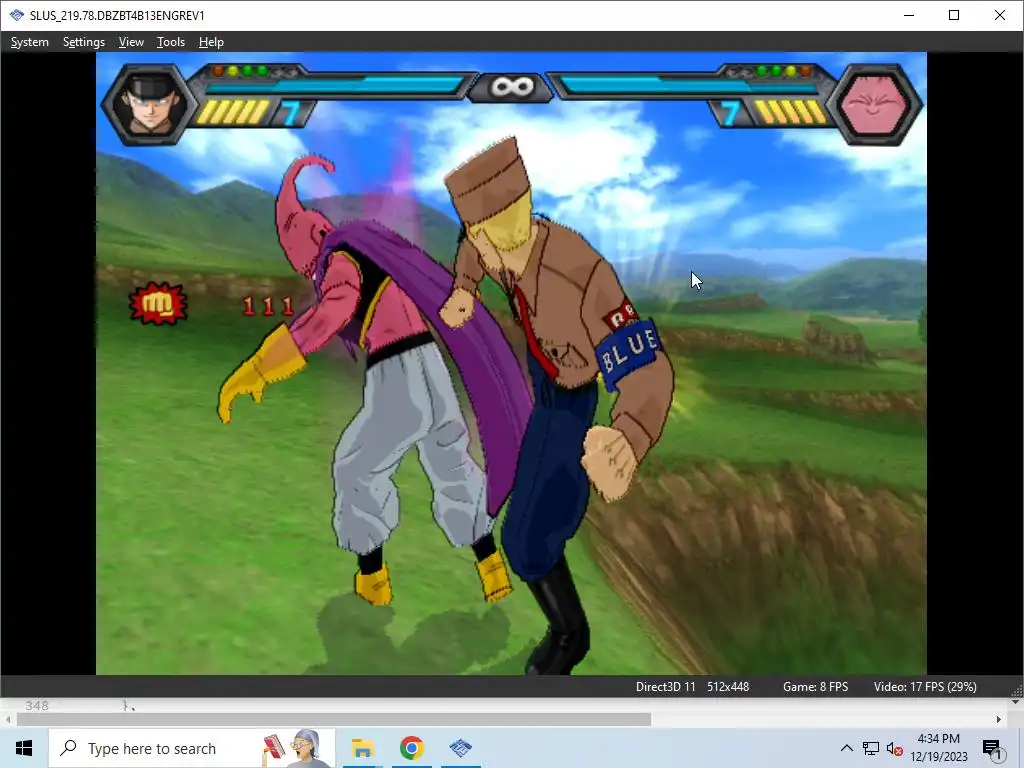Open the Settings menu

point(84,42)
